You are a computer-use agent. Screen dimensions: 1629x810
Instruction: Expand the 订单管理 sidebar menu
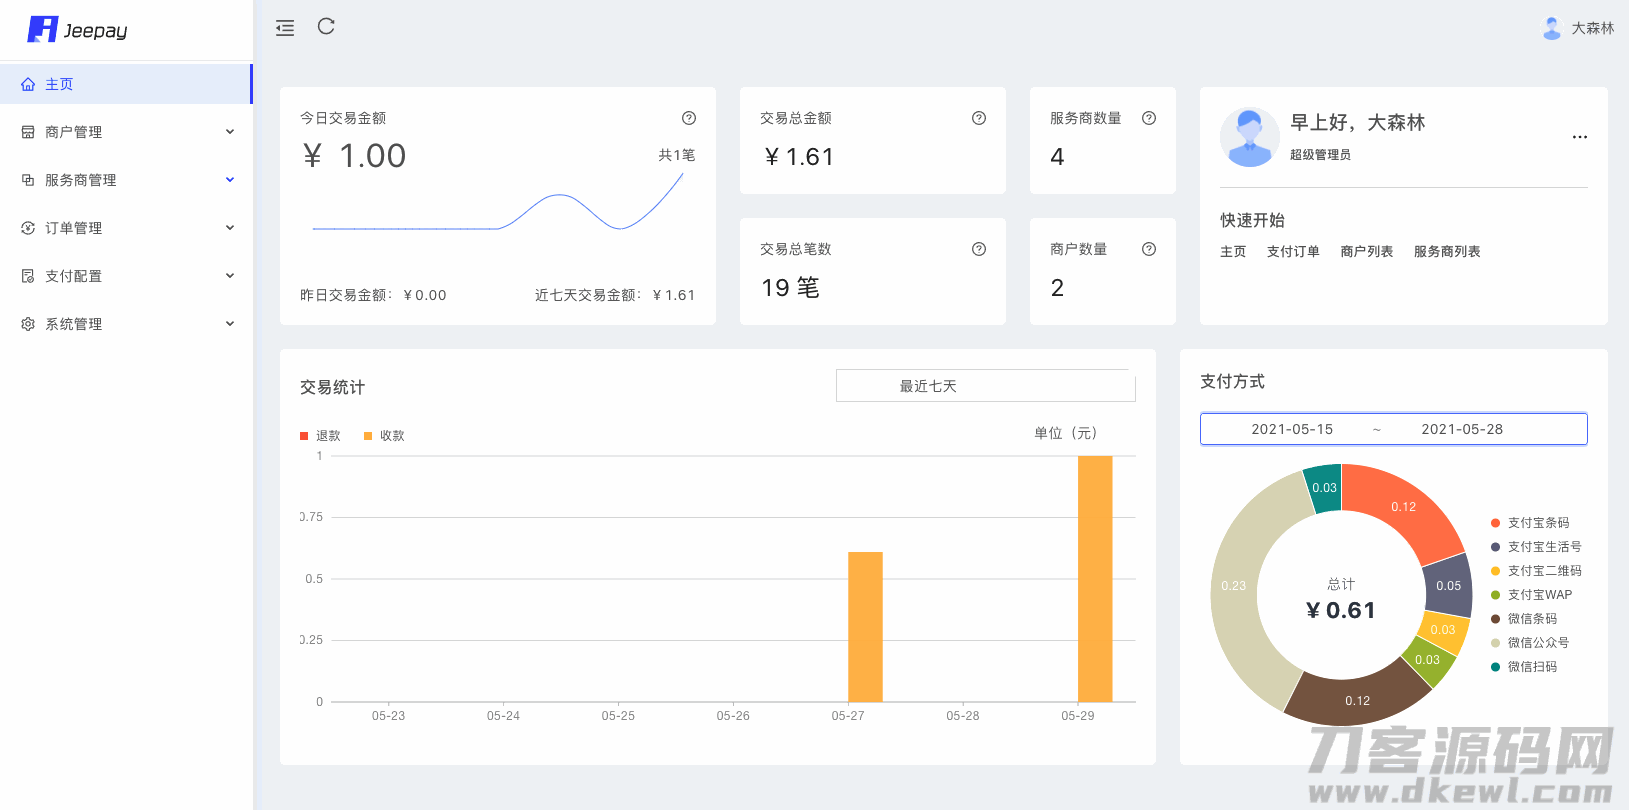pyautogui.click(x=126, y=228)
